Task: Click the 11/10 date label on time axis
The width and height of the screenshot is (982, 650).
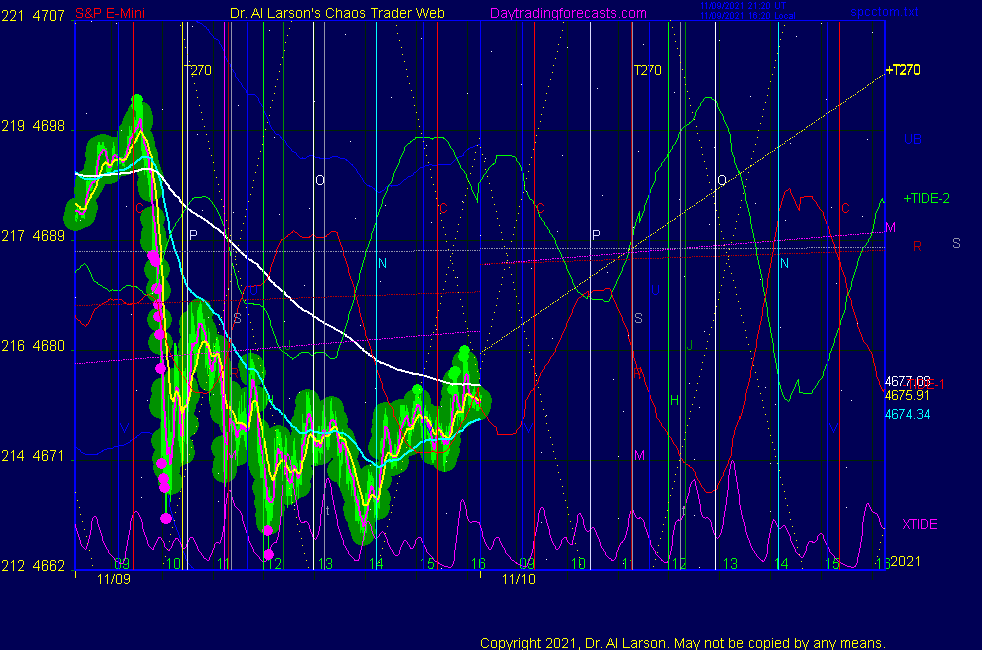Action: [518, 578]
